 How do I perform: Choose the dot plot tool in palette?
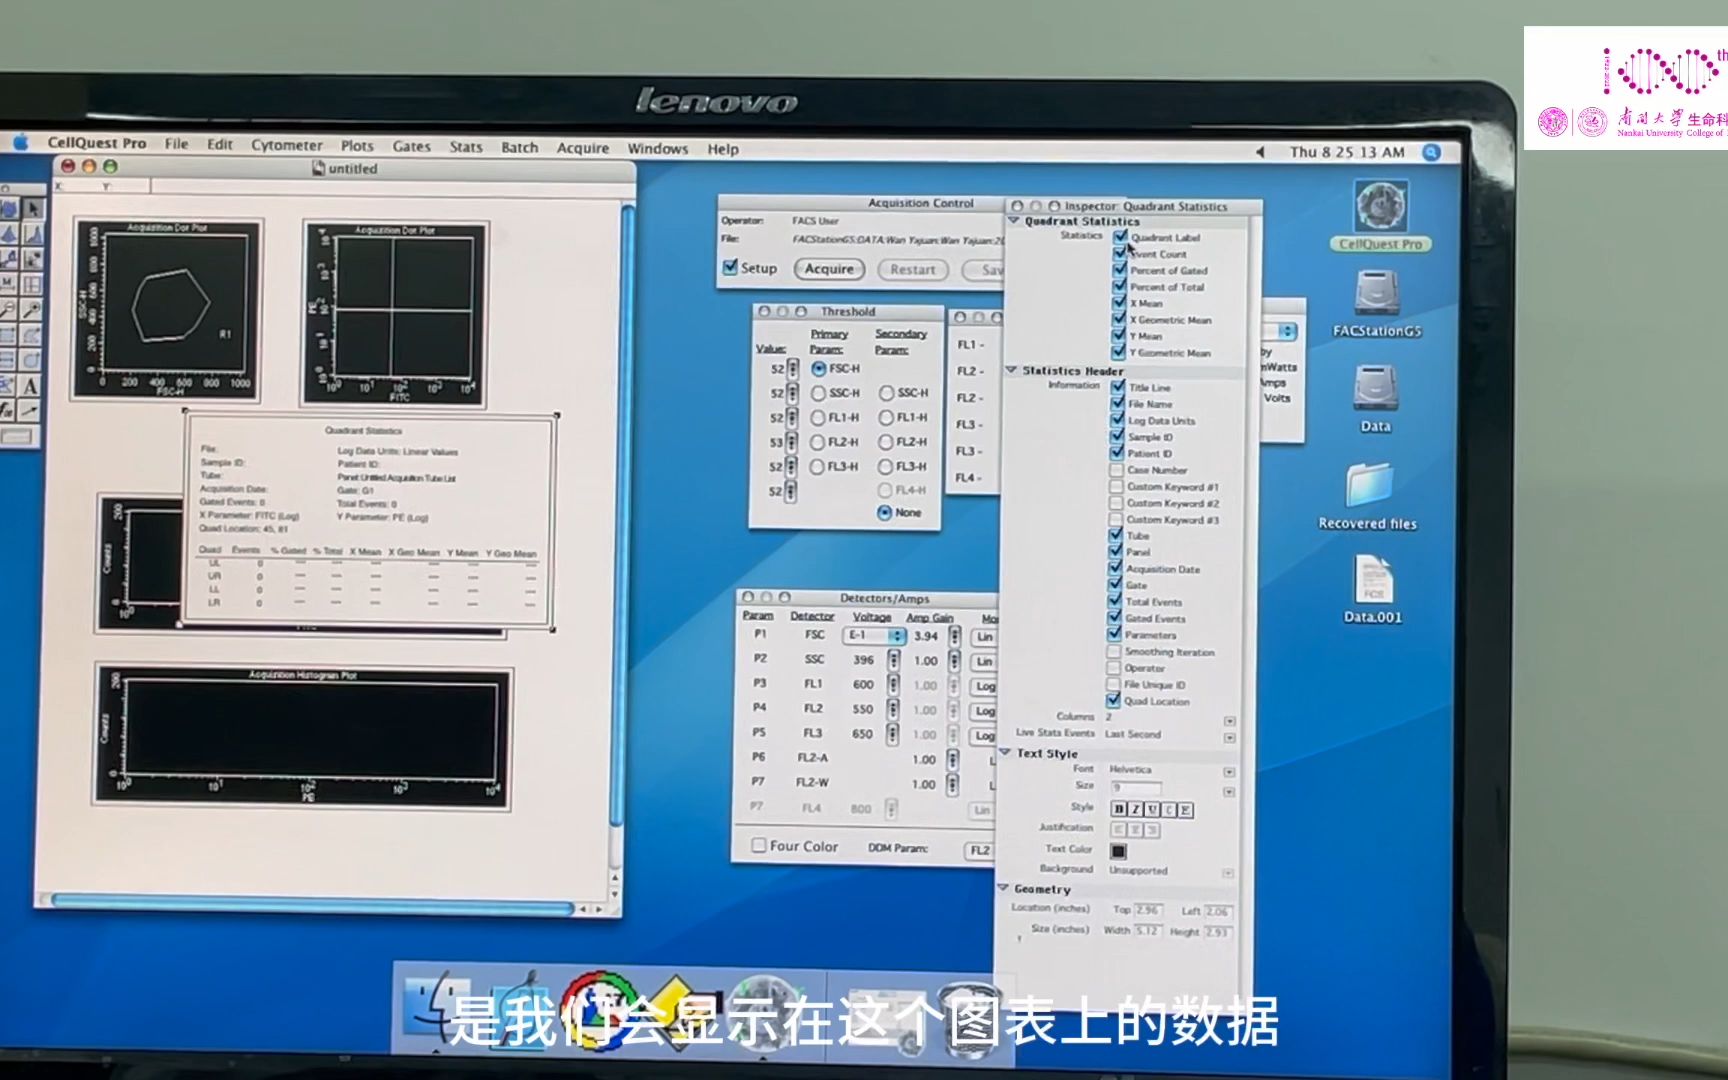coord(32,259)
